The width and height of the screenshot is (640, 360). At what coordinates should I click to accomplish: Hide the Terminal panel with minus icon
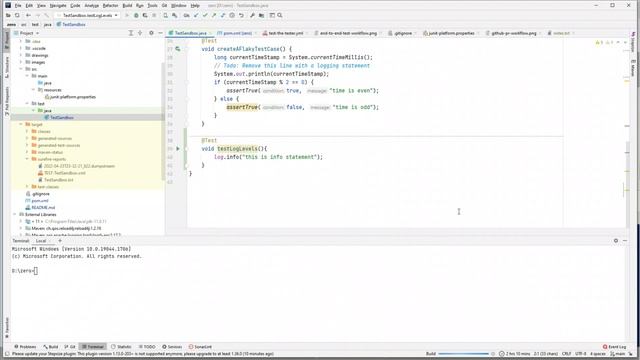click(x=625, y=241)
